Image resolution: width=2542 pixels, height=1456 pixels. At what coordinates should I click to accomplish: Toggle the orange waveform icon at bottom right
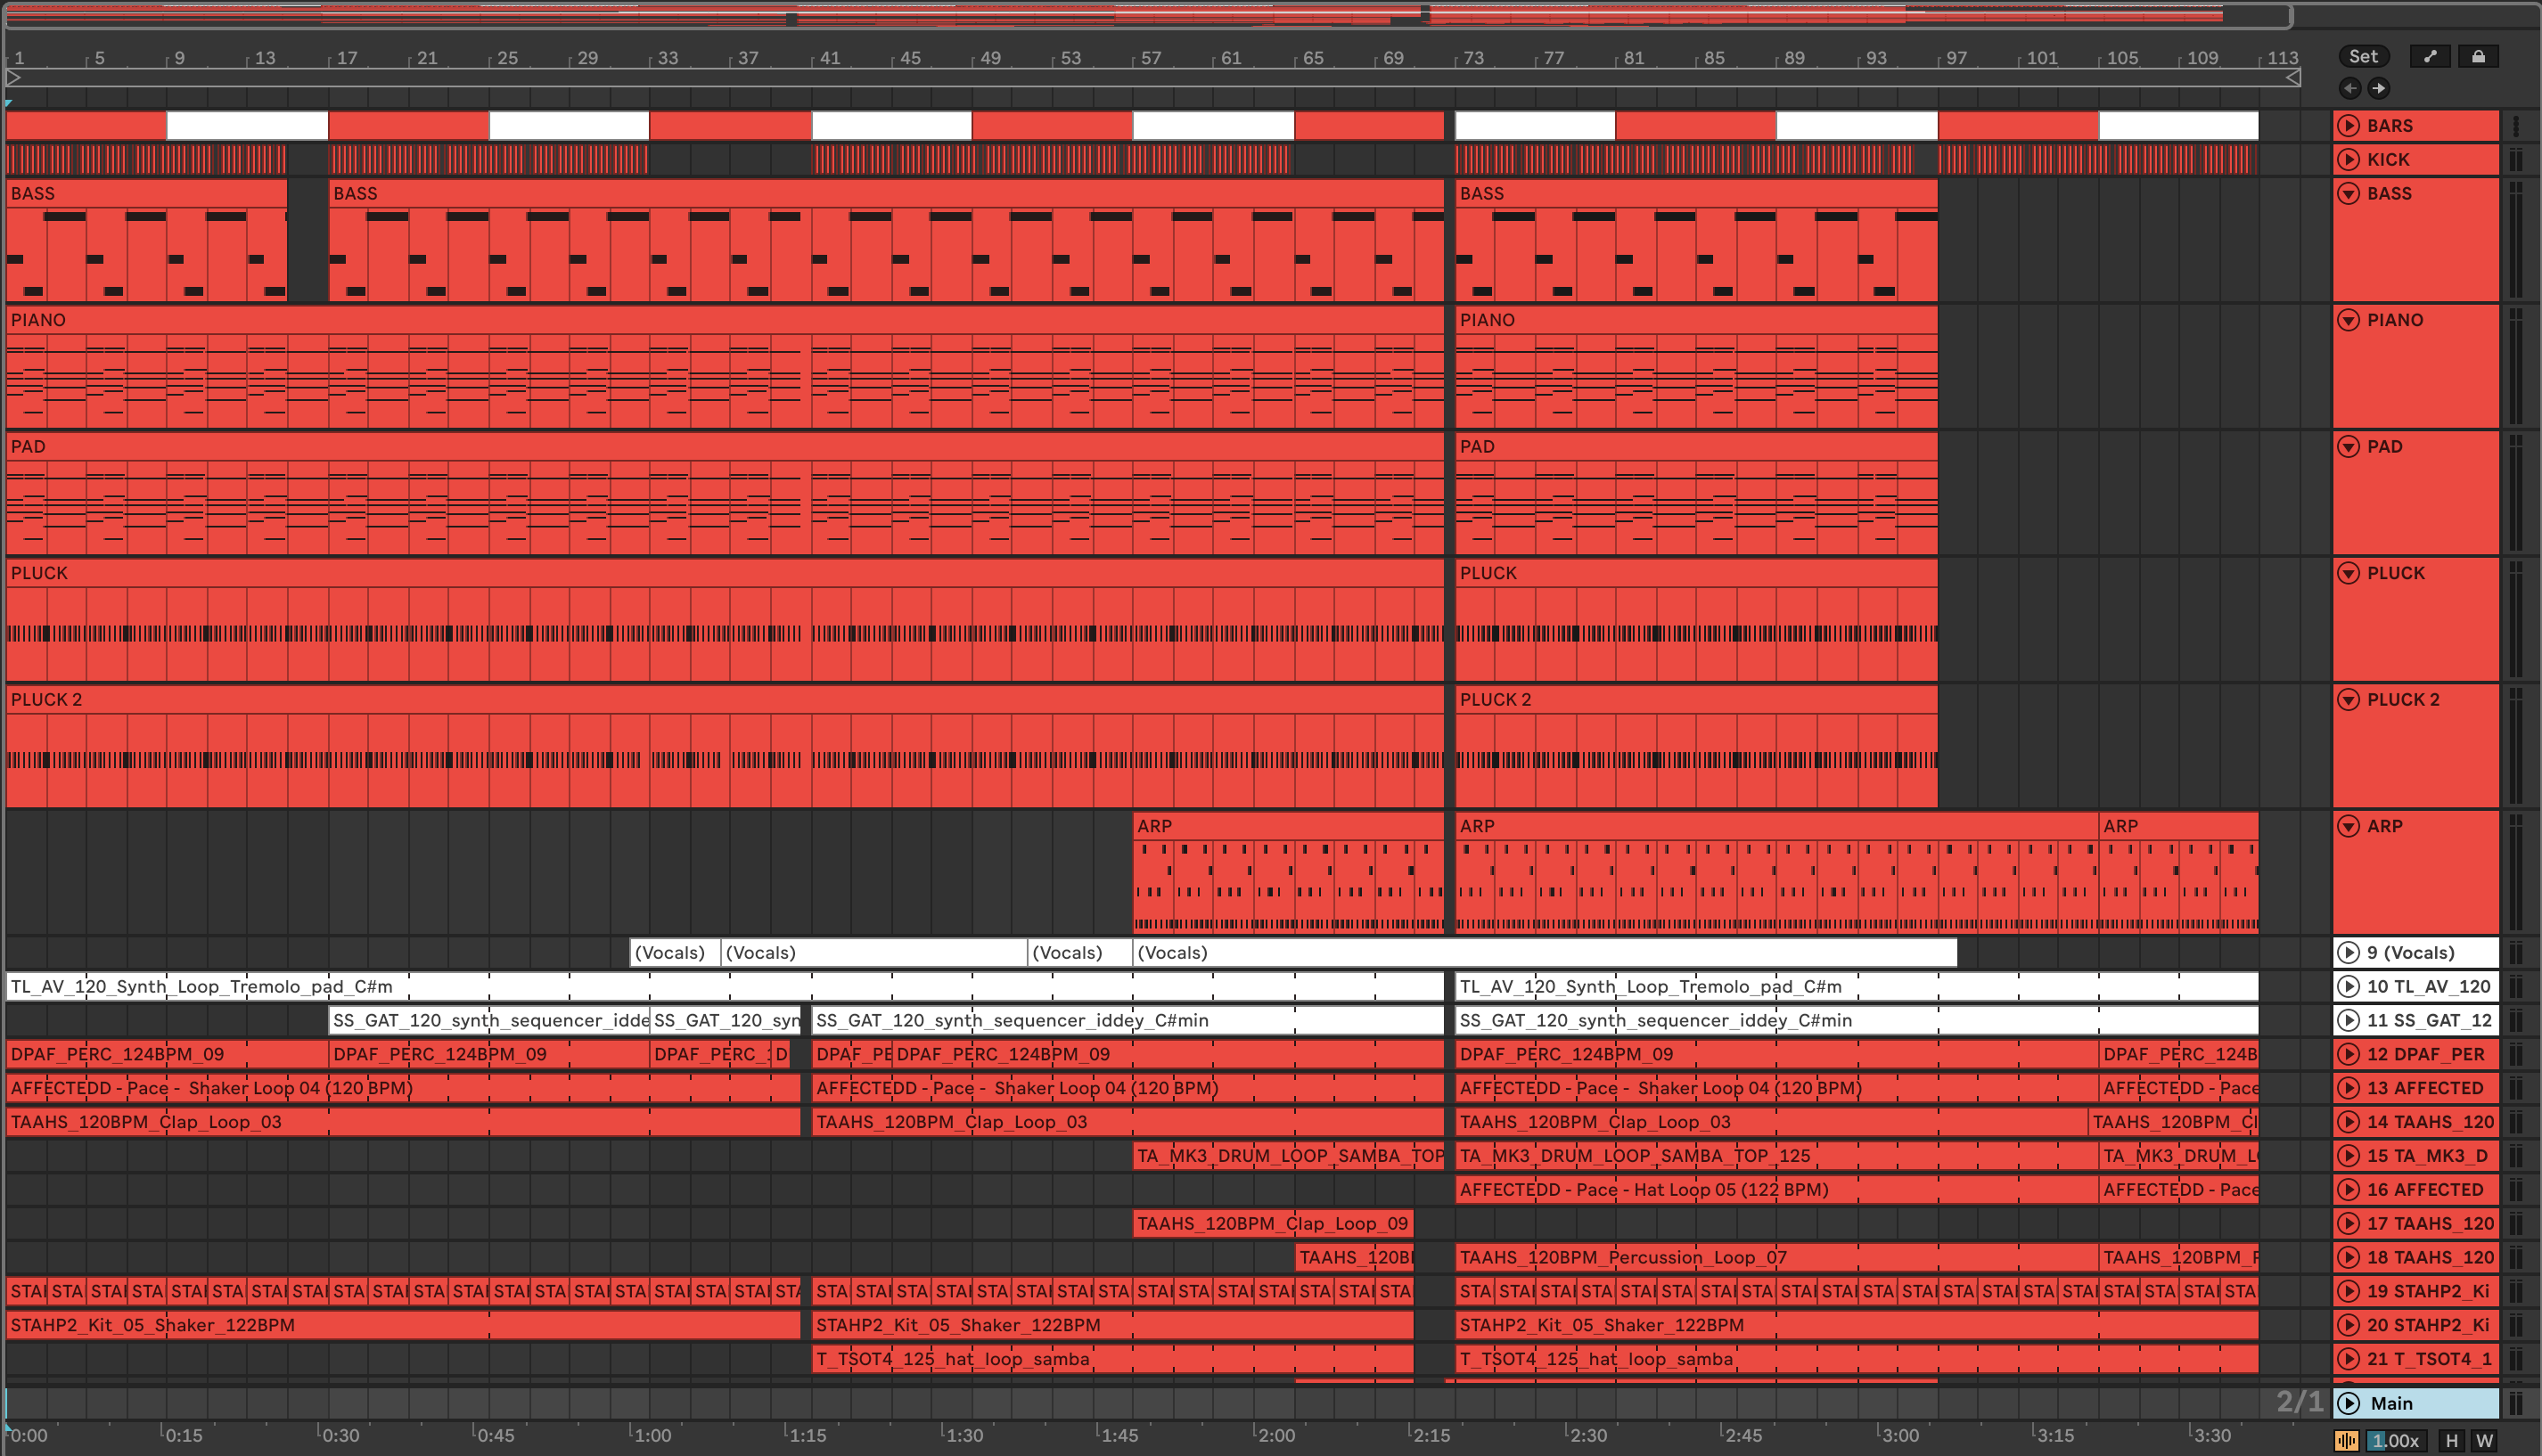pos(2346,1441)
